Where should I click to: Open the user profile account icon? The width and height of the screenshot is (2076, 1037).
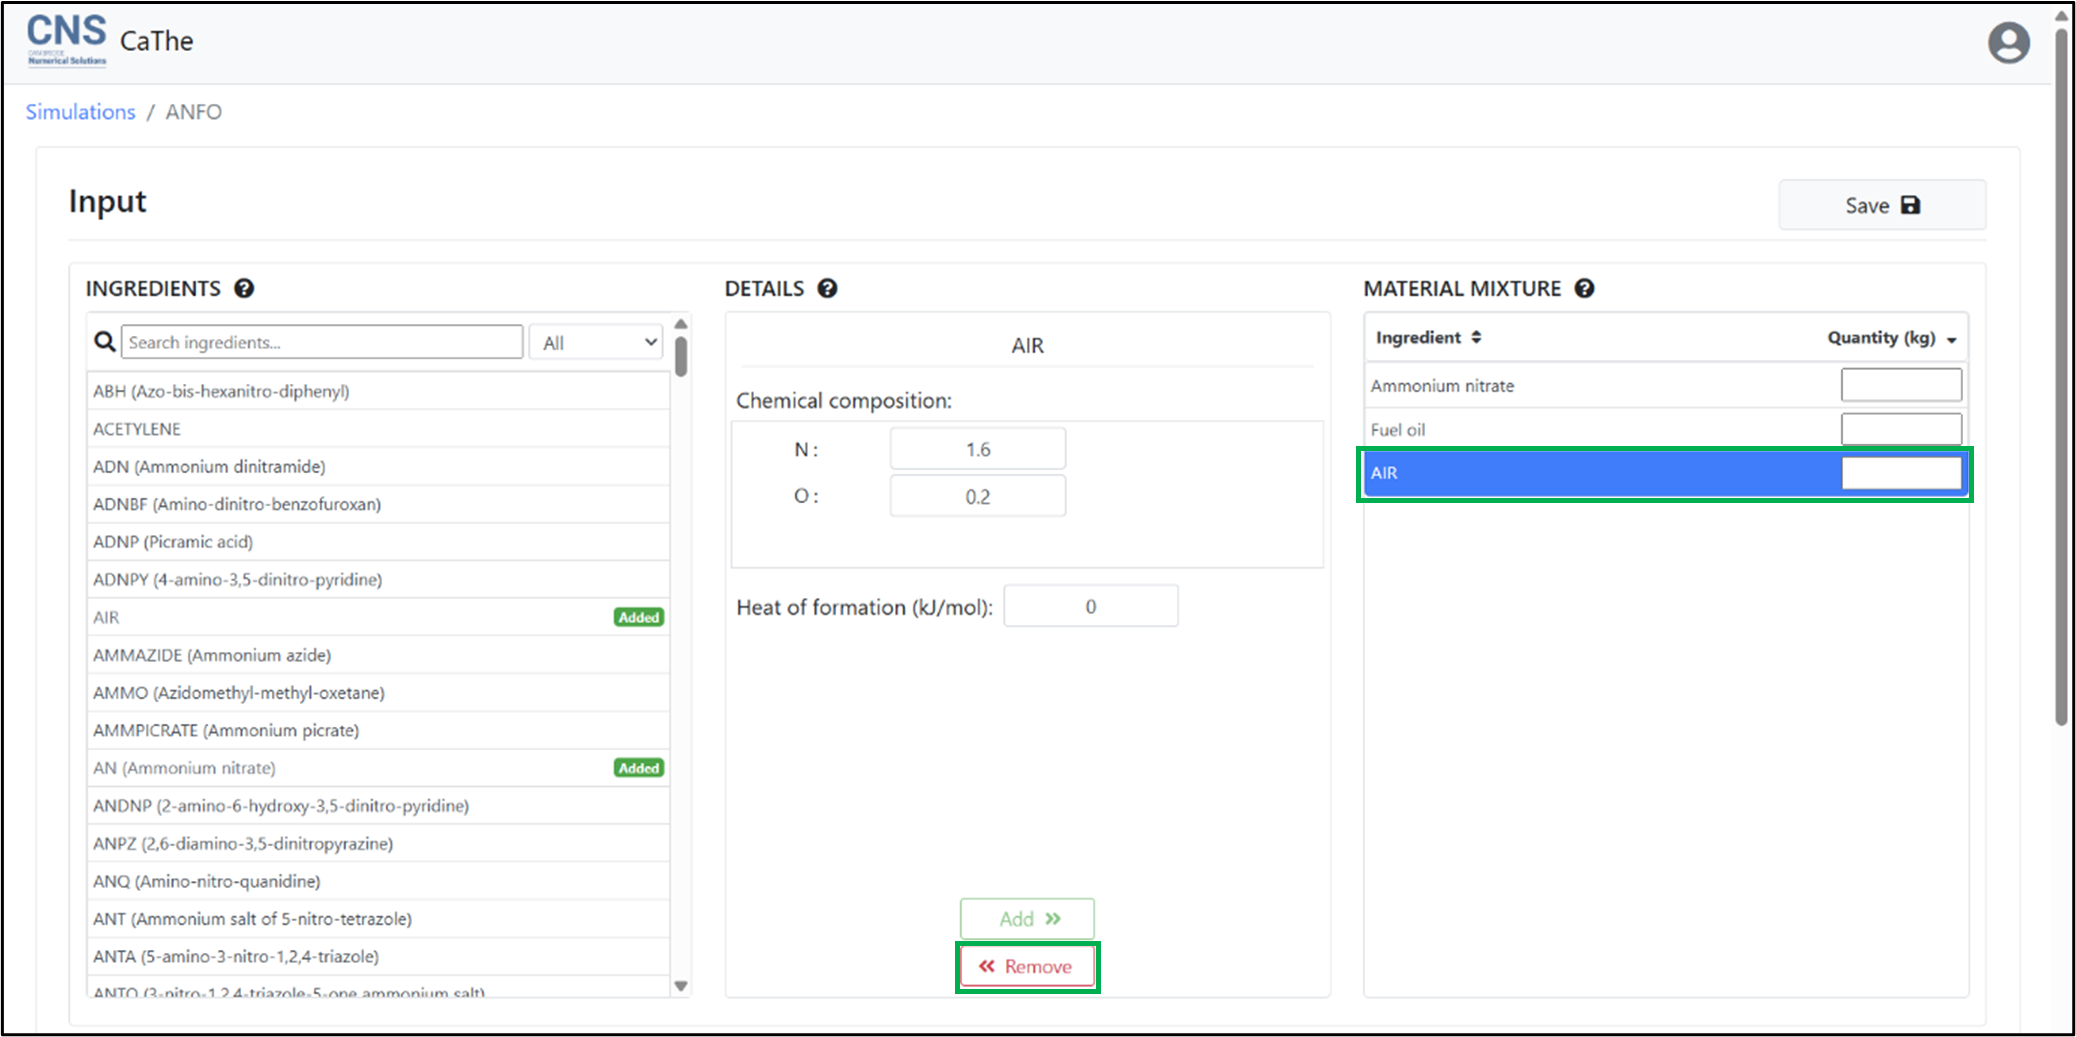pyautogui.click(x=2008, y=43)
